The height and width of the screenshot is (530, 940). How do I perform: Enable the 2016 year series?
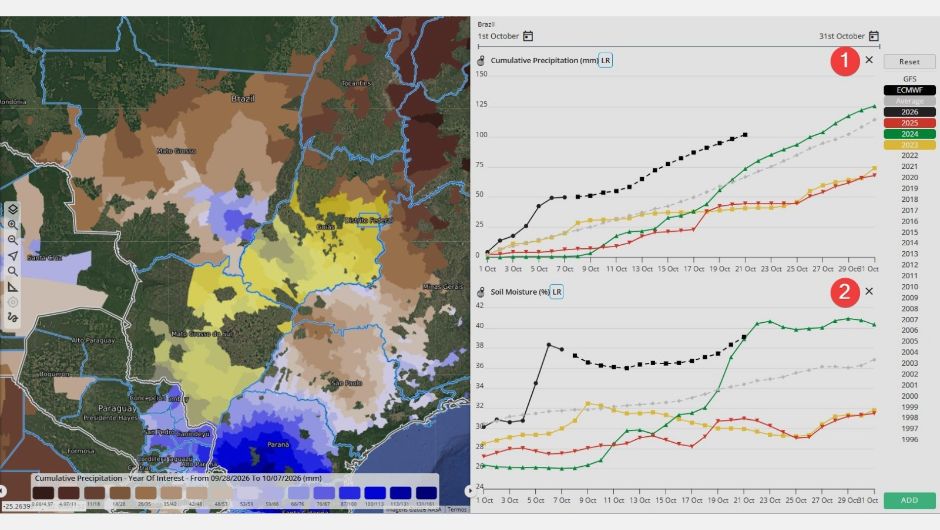pyautogui.click(x=909, y=221)
